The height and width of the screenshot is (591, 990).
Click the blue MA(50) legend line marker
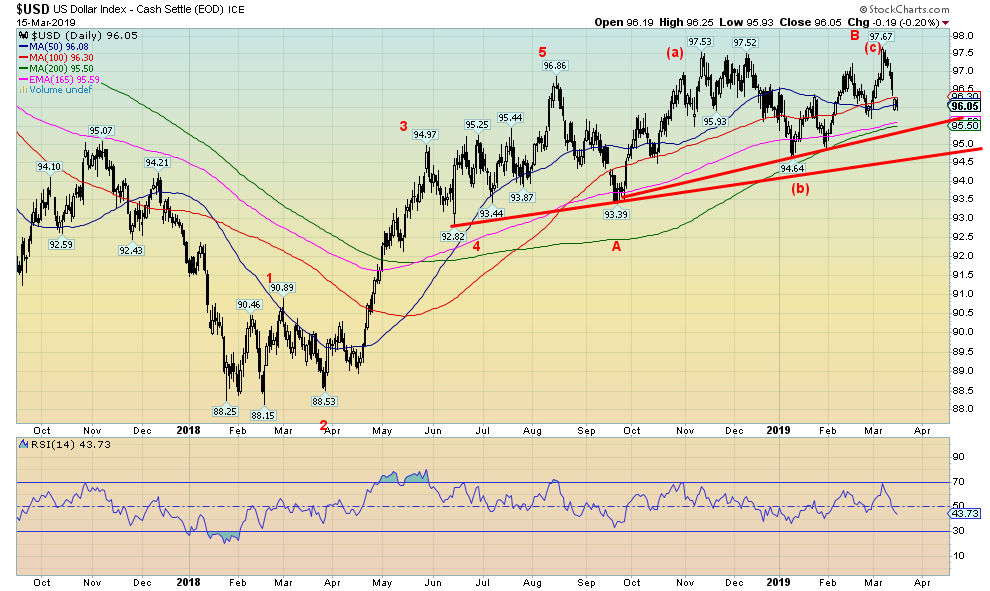coord(21,46)
